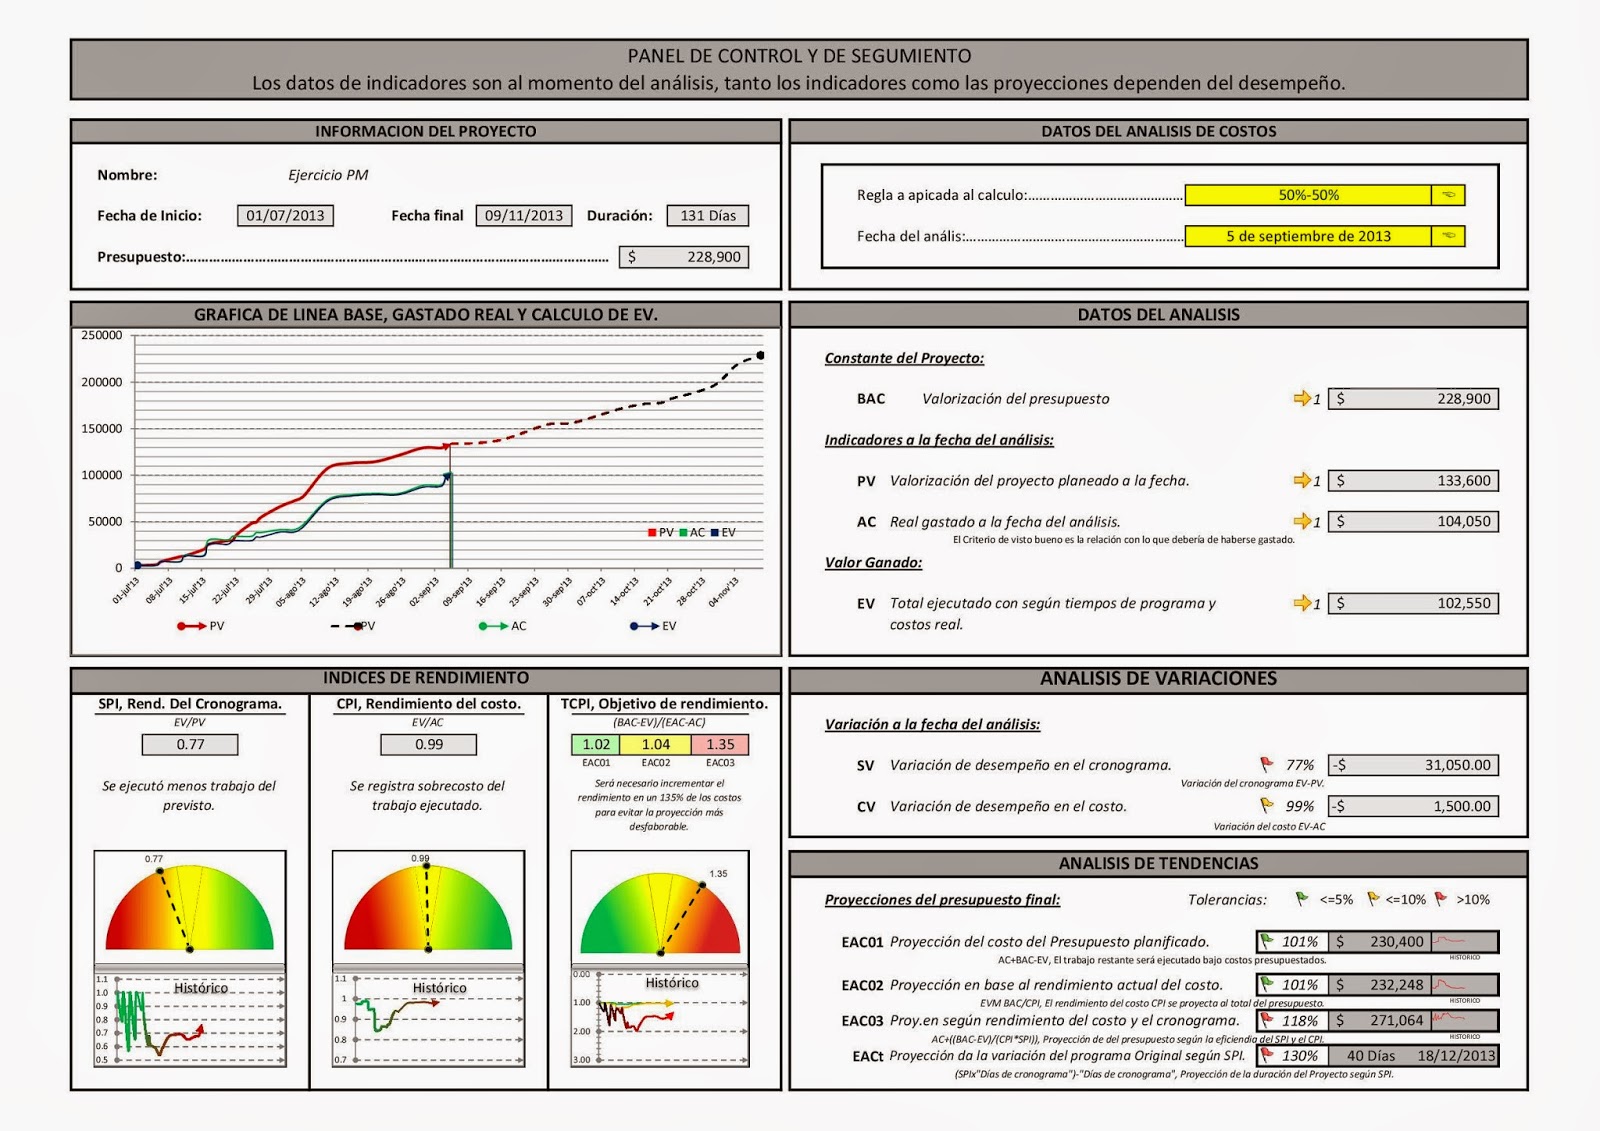
Task: Open the dropdown button beside 50%-50% rule
Action: tap(1448, 195)
